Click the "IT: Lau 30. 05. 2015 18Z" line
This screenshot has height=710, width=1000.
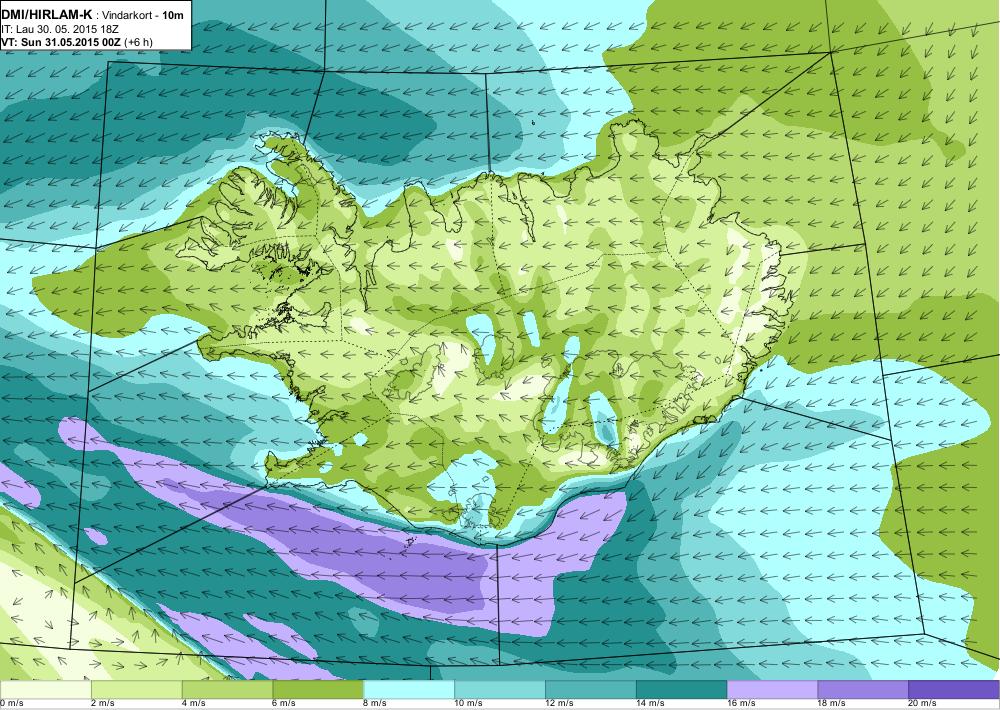(61, 29)
